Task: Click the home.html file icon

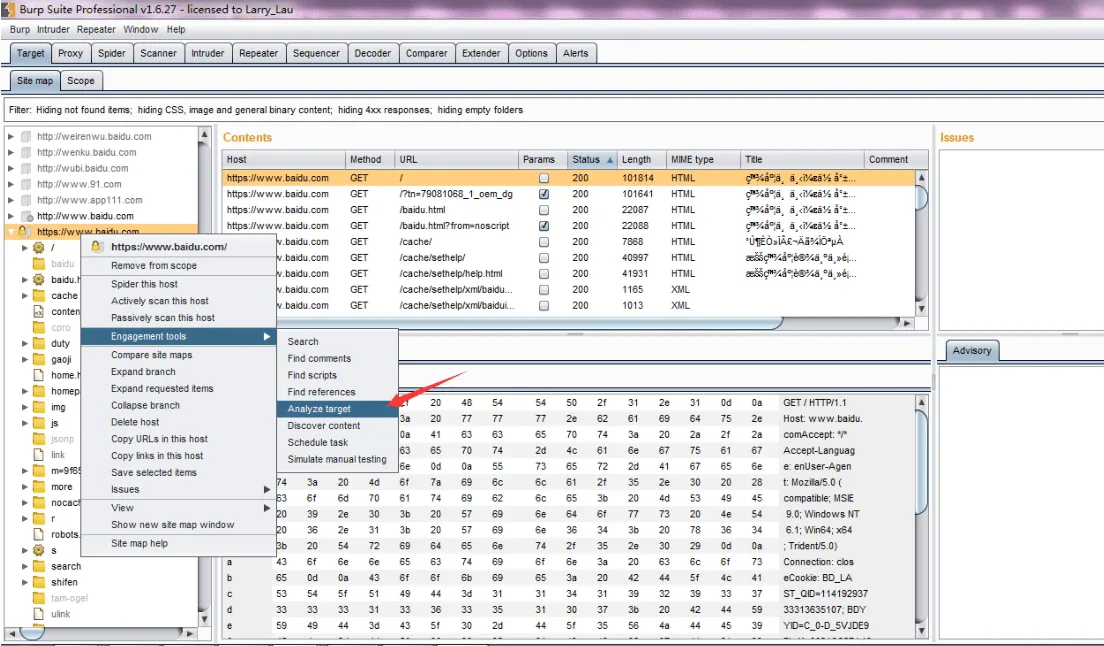Action: tap(39, 375)
